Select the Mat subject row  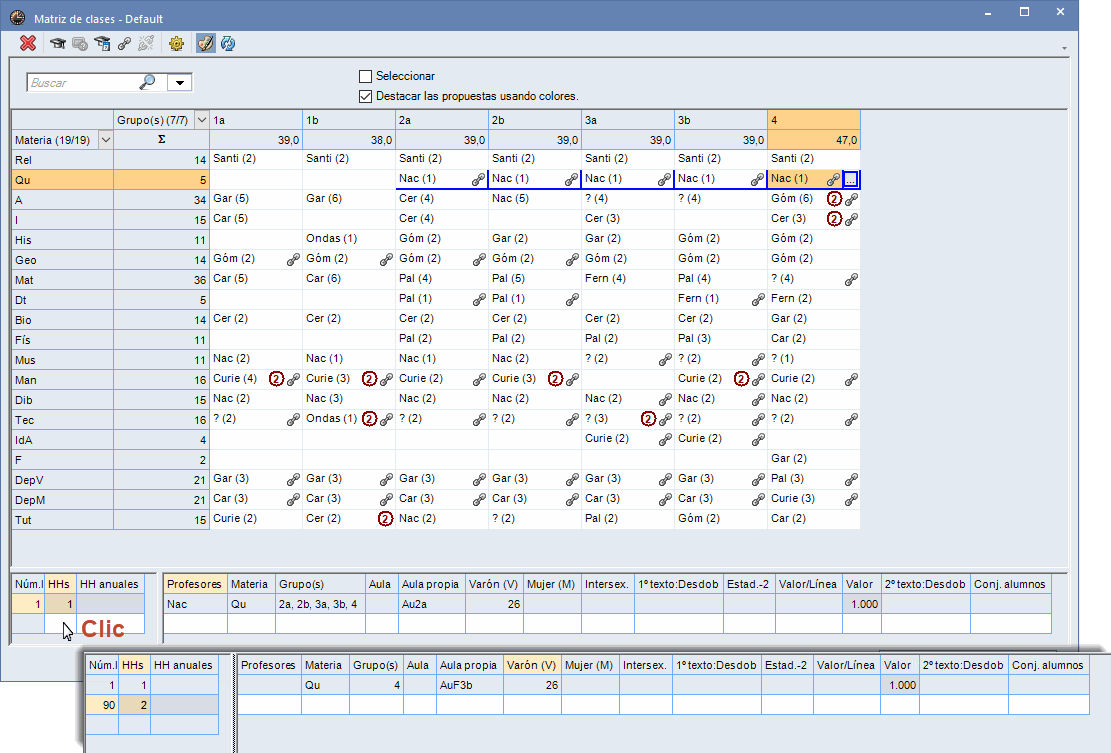[x=62, y=280]
